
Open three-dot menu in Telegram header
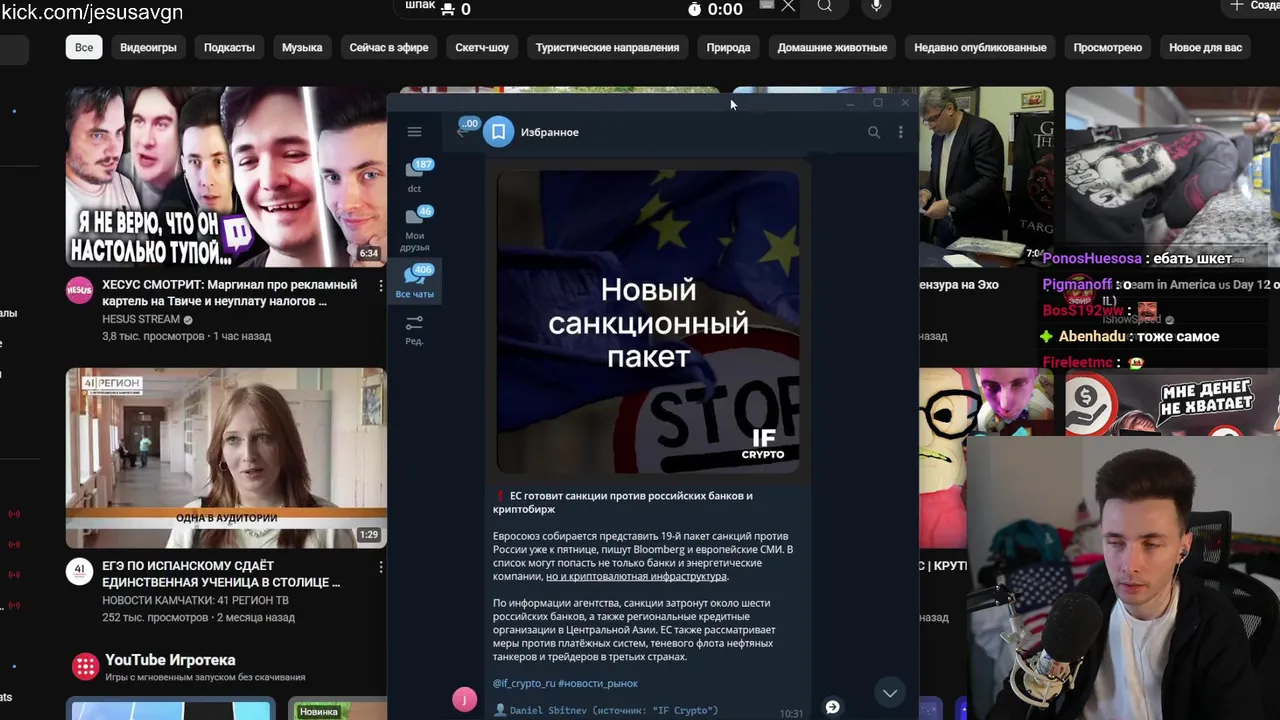[900, 132]
